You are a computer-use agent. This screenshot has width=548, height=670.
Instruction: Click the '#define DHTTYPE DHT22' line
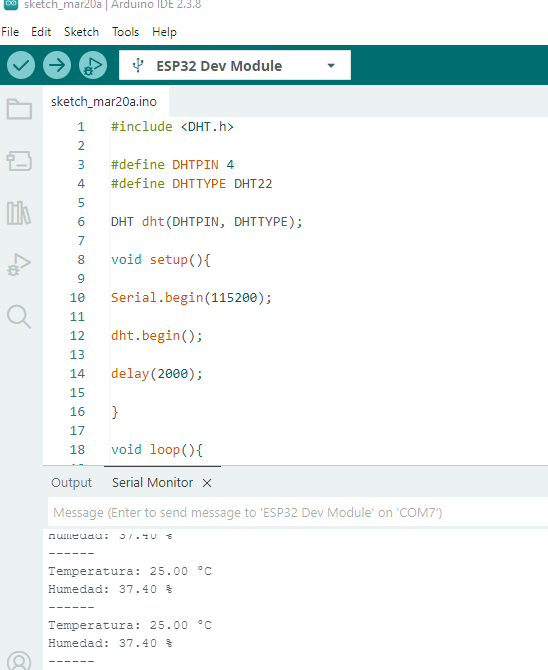pos(192,184)
